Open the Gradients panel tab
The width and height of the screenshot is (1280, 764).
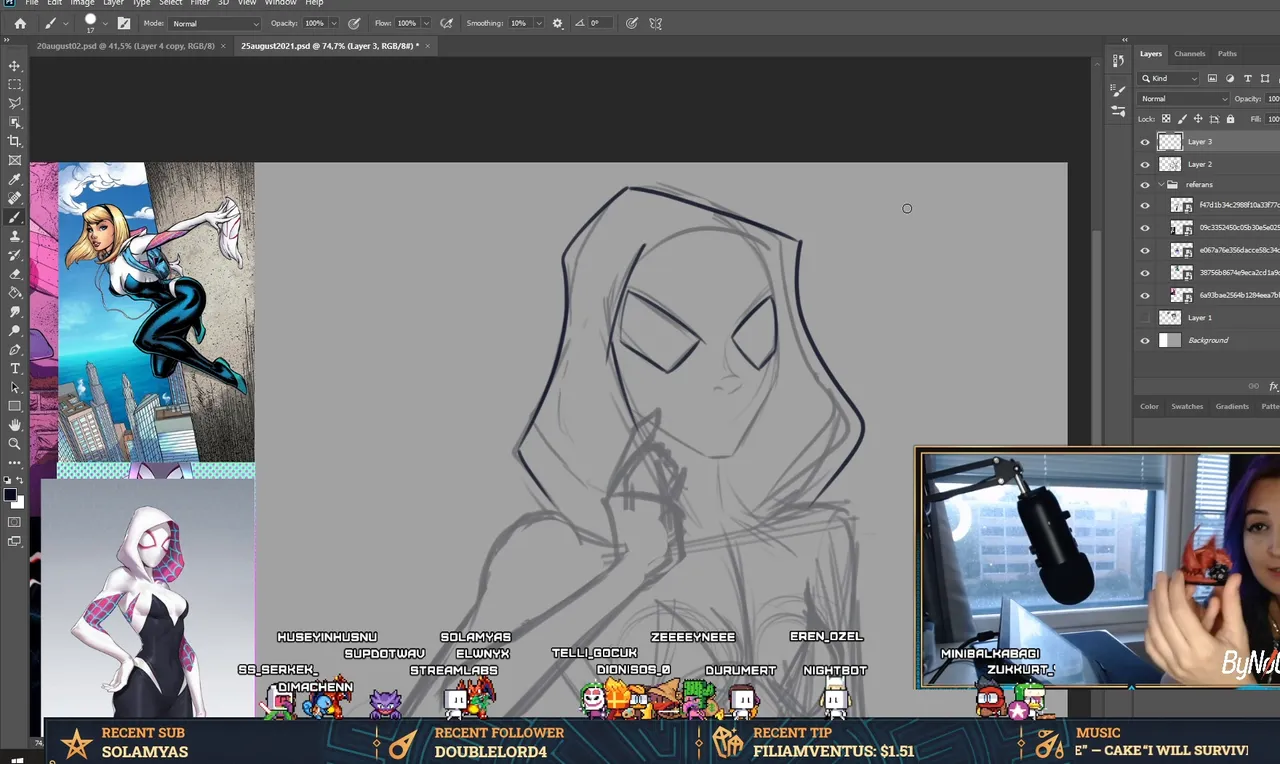click(x=1232, y=407)
